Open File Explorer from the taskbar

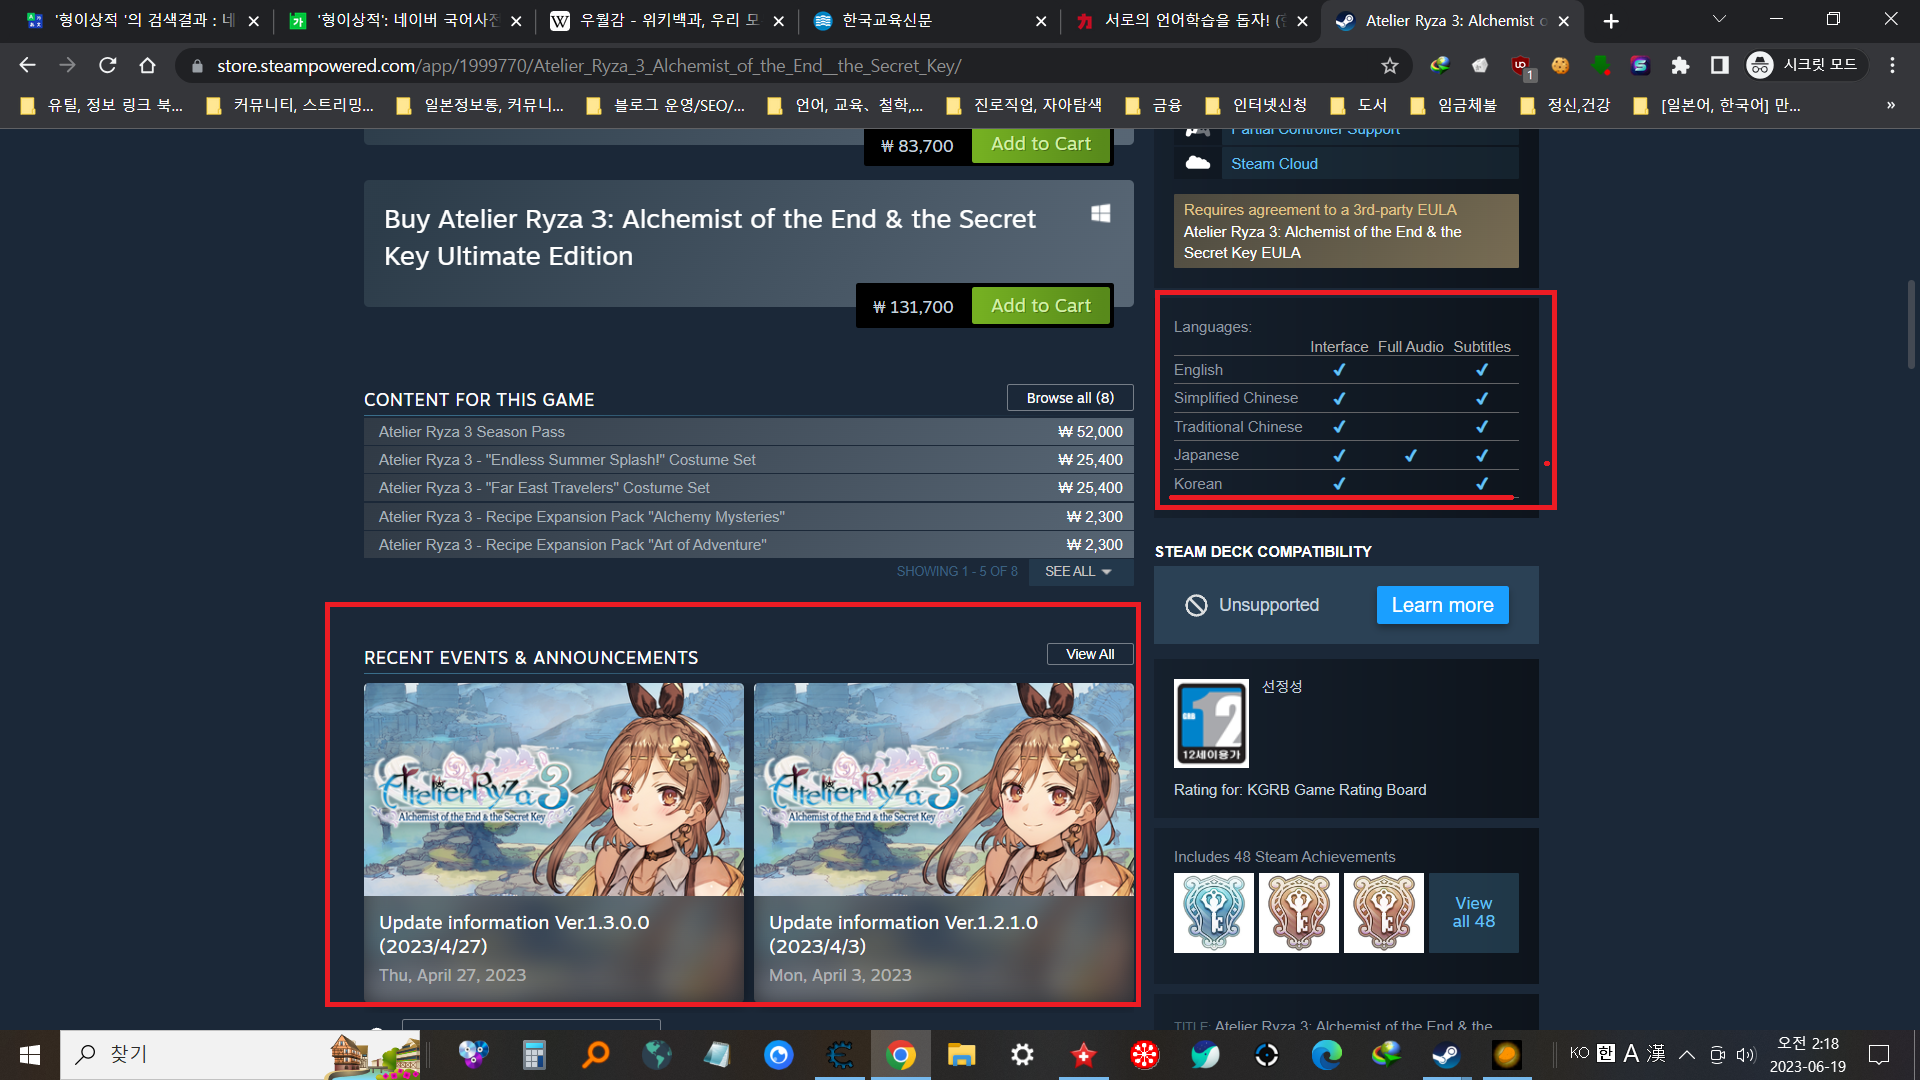pos(962,1054)
